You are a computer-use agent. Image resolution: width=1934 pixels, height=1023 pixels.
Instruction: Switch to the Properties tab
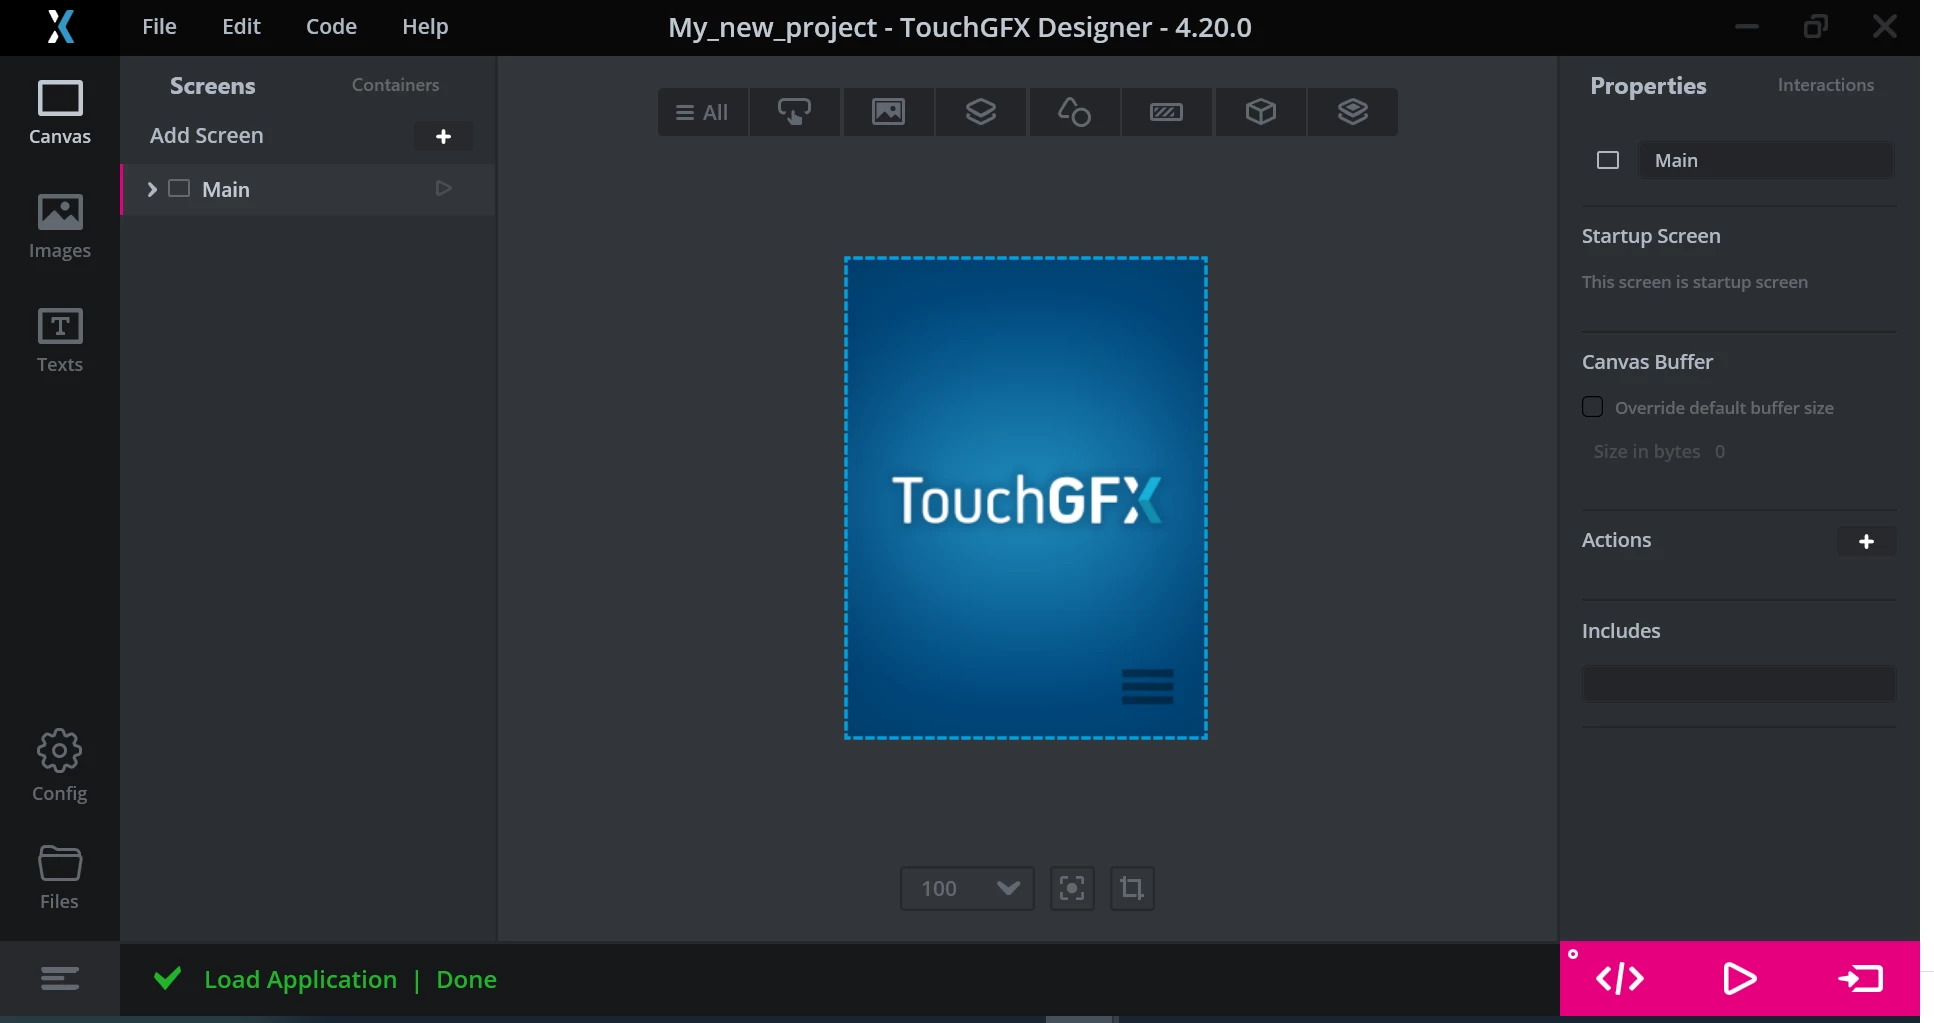(1648, 86)
